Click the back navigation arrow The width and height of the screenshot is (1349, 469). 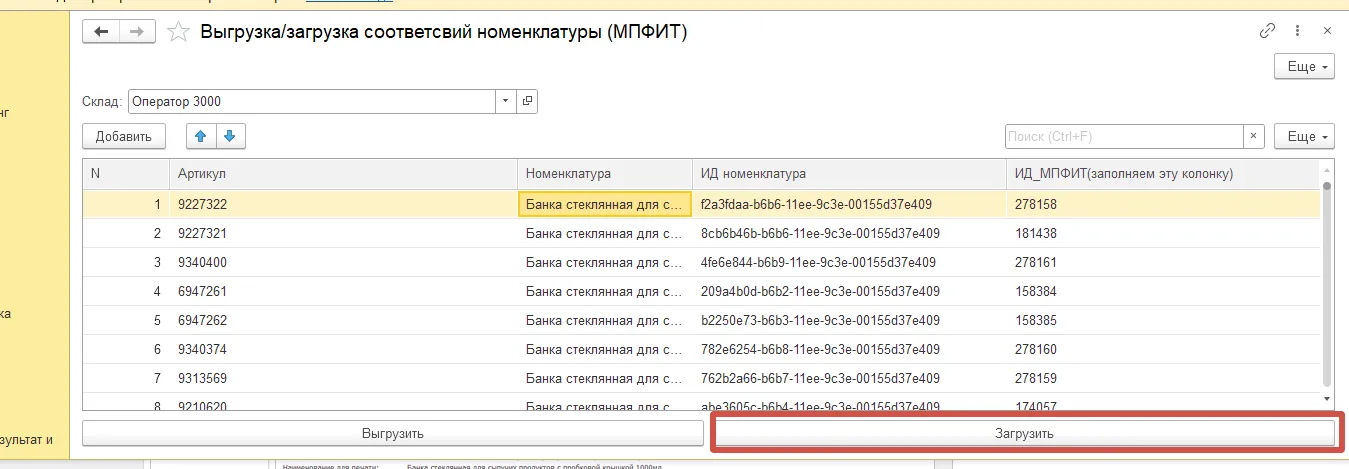tap(101, 32)
